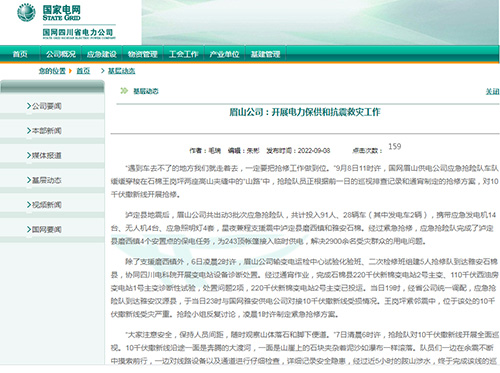Follow the 基层动态 breadcrumb link
This screenshot has width=500, height=373.
click(122, 71)
